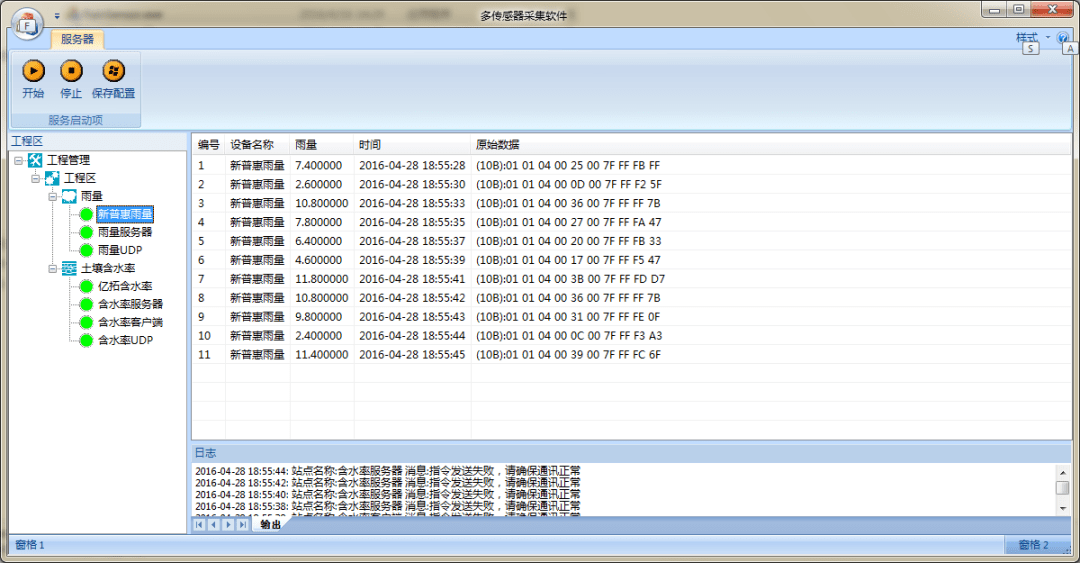The image size is (1080, 563).
Task: Collapse the 土壤含水率 tree node
Action: click(53, 268)
